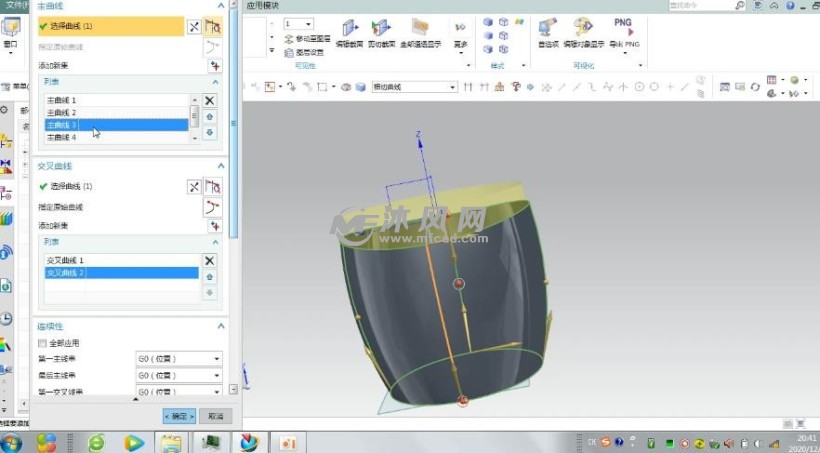Image resolution: width=820 pixels, height=453 pixels.
Task: Open the Last Primary continuity G0 dropdown
Action: 178,376
